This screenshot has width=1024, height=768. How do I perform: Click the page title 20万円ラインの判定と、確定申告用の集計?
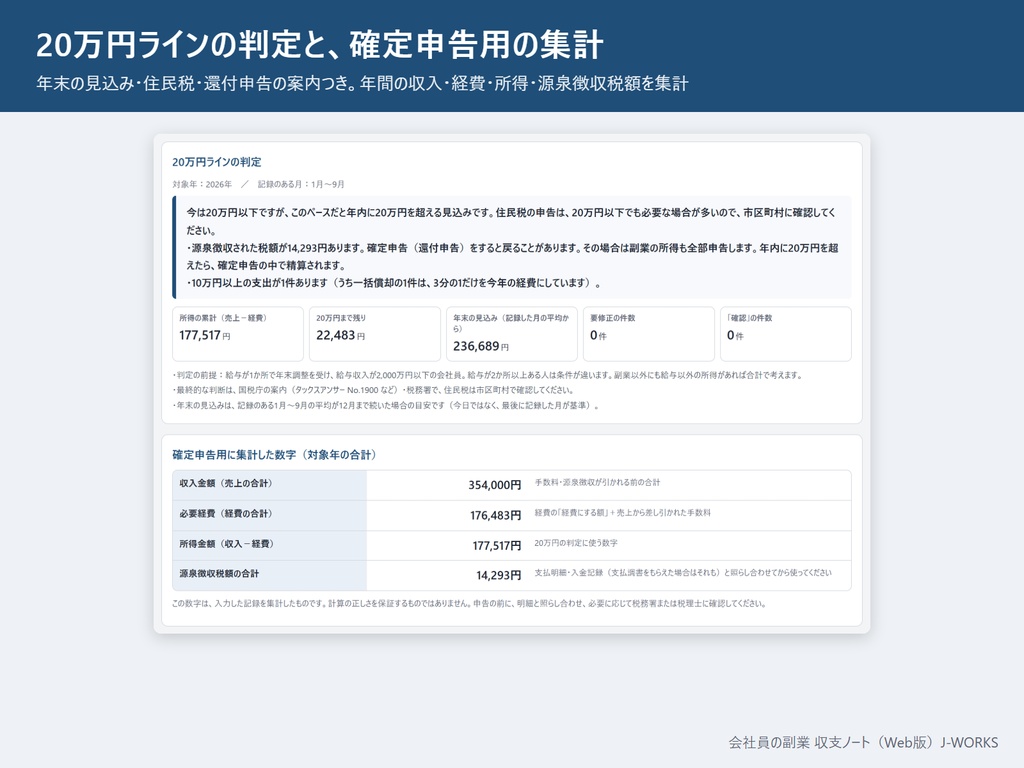pyautogui.click(x=319, y=44)
